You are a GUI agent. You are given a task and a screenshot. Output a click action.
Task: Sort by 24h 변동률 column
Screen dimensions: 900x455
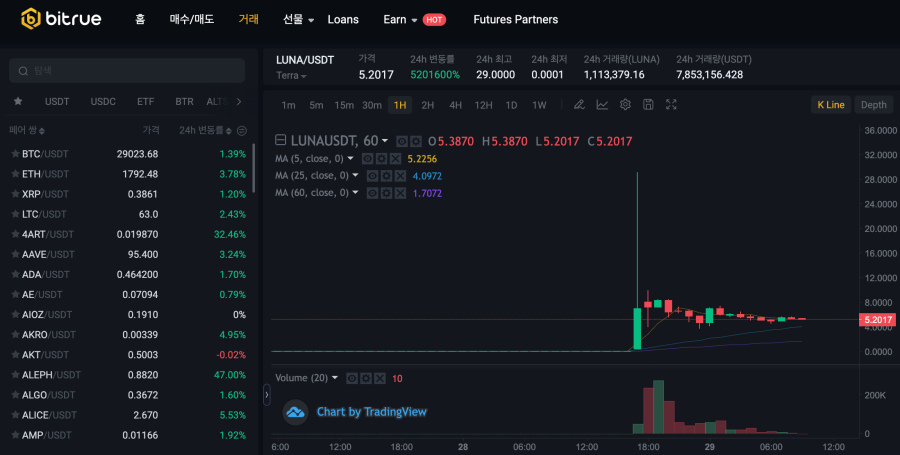[205, 131]
